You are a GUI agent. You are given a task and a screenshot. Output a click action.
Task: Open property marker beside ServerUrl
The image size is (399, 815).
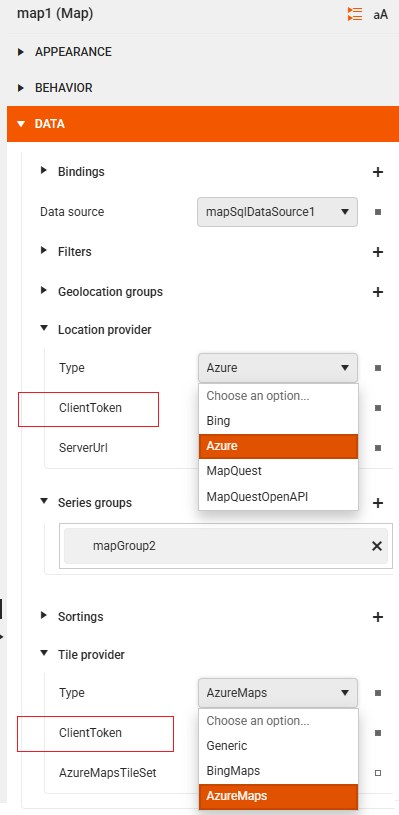point(378,448)
